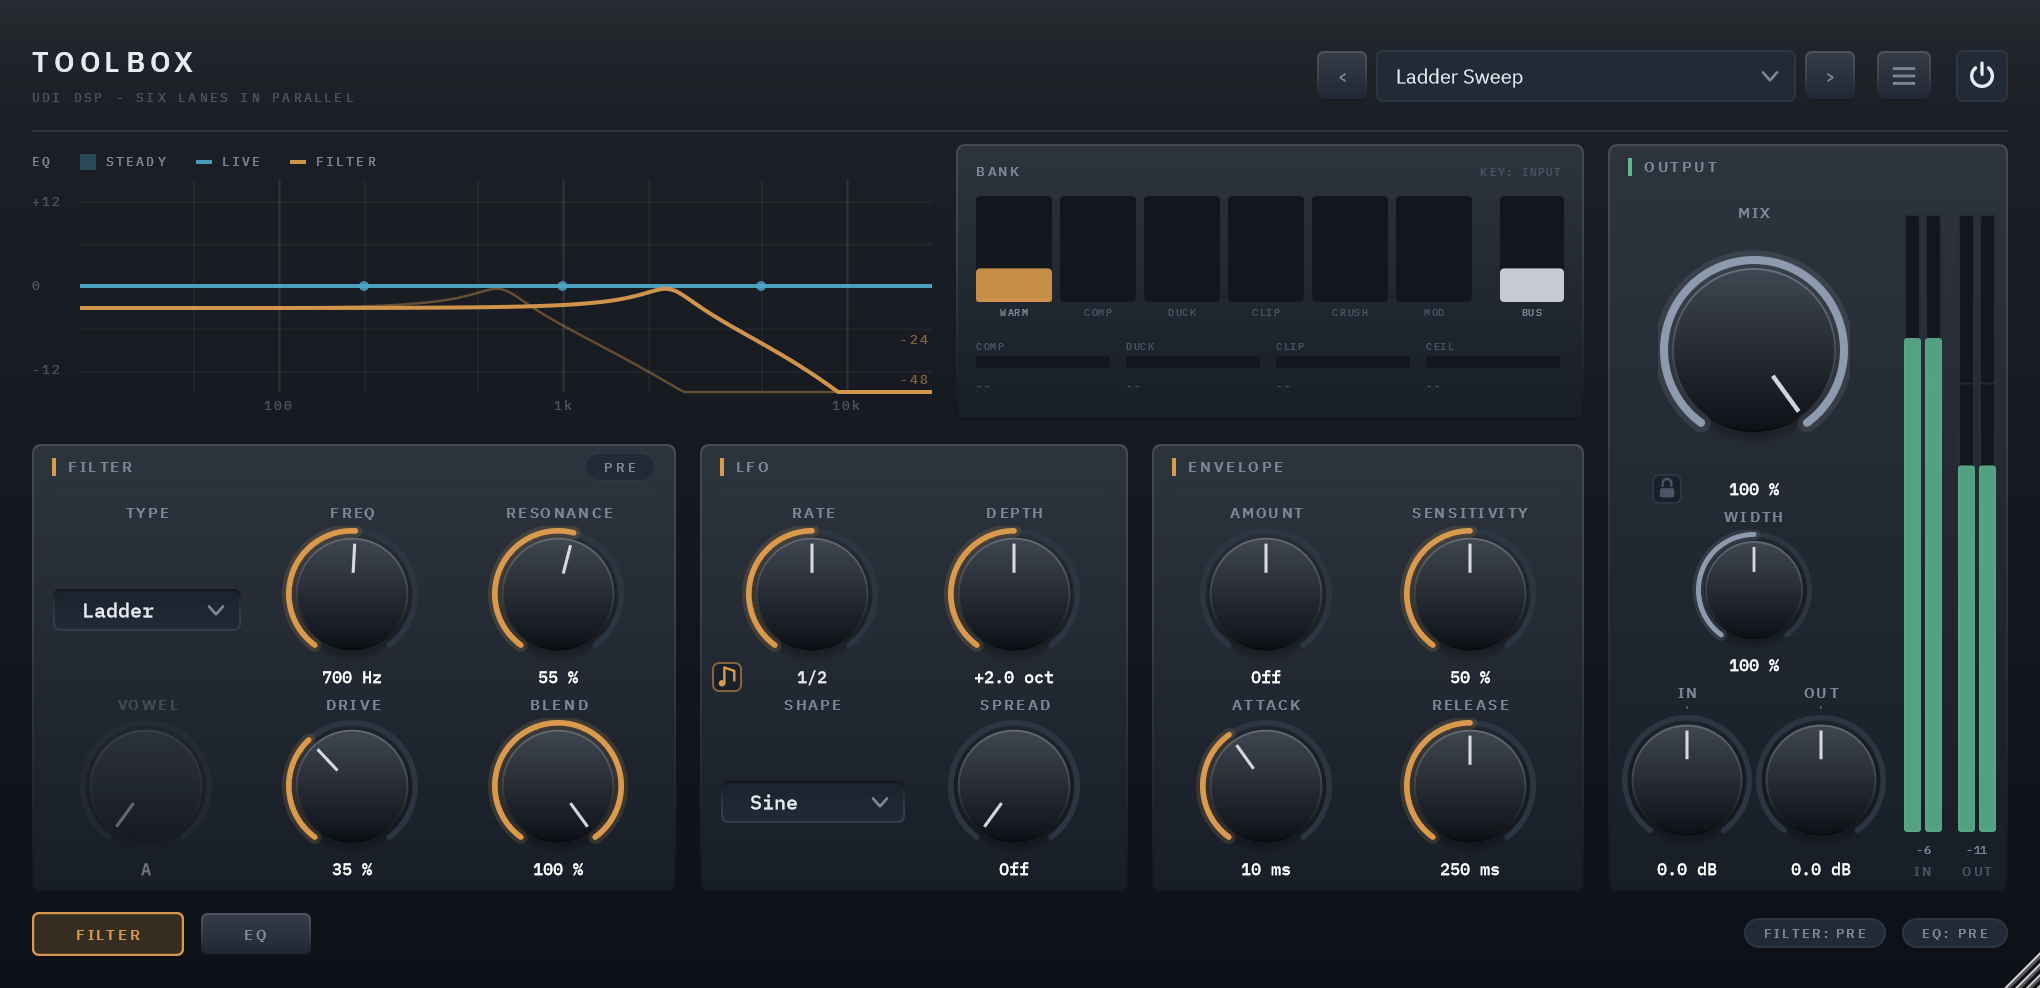Screen dimensions: 2040x988
Task: Toggle the LFO tempo sync note icon
Action: [x=727, y=677]
